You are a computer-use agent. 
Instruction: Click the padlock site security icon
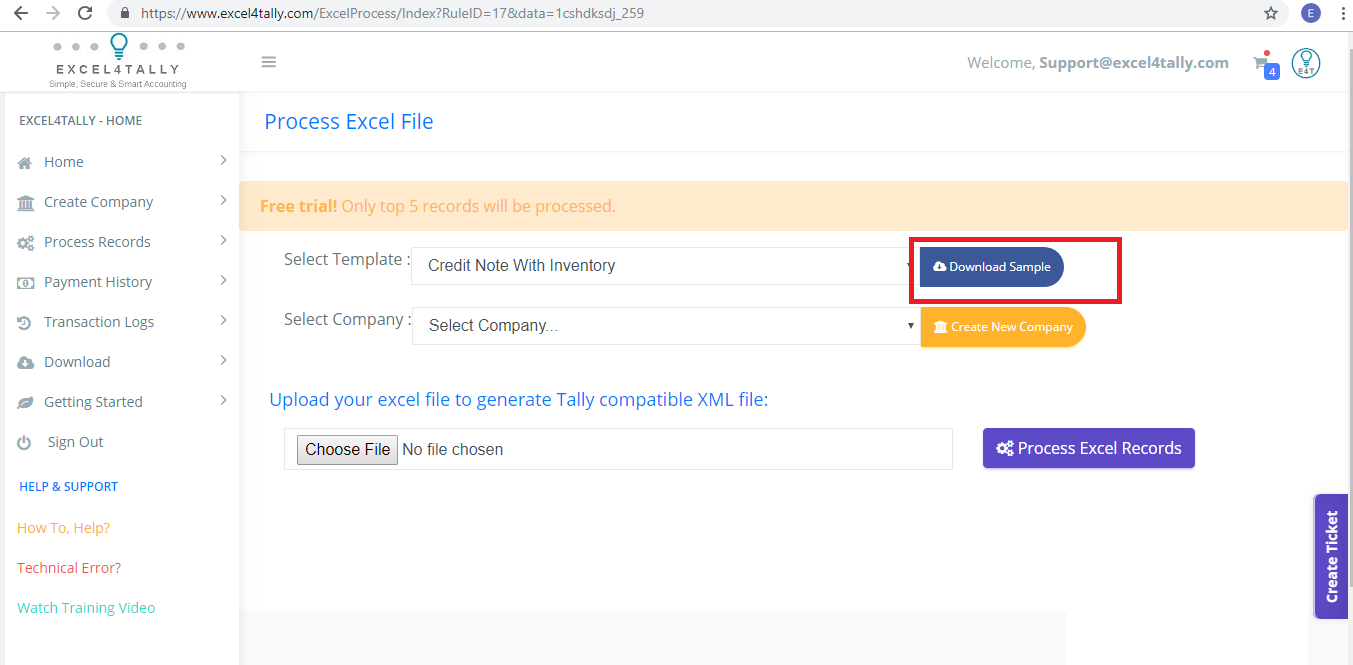[x=125, y=14]
